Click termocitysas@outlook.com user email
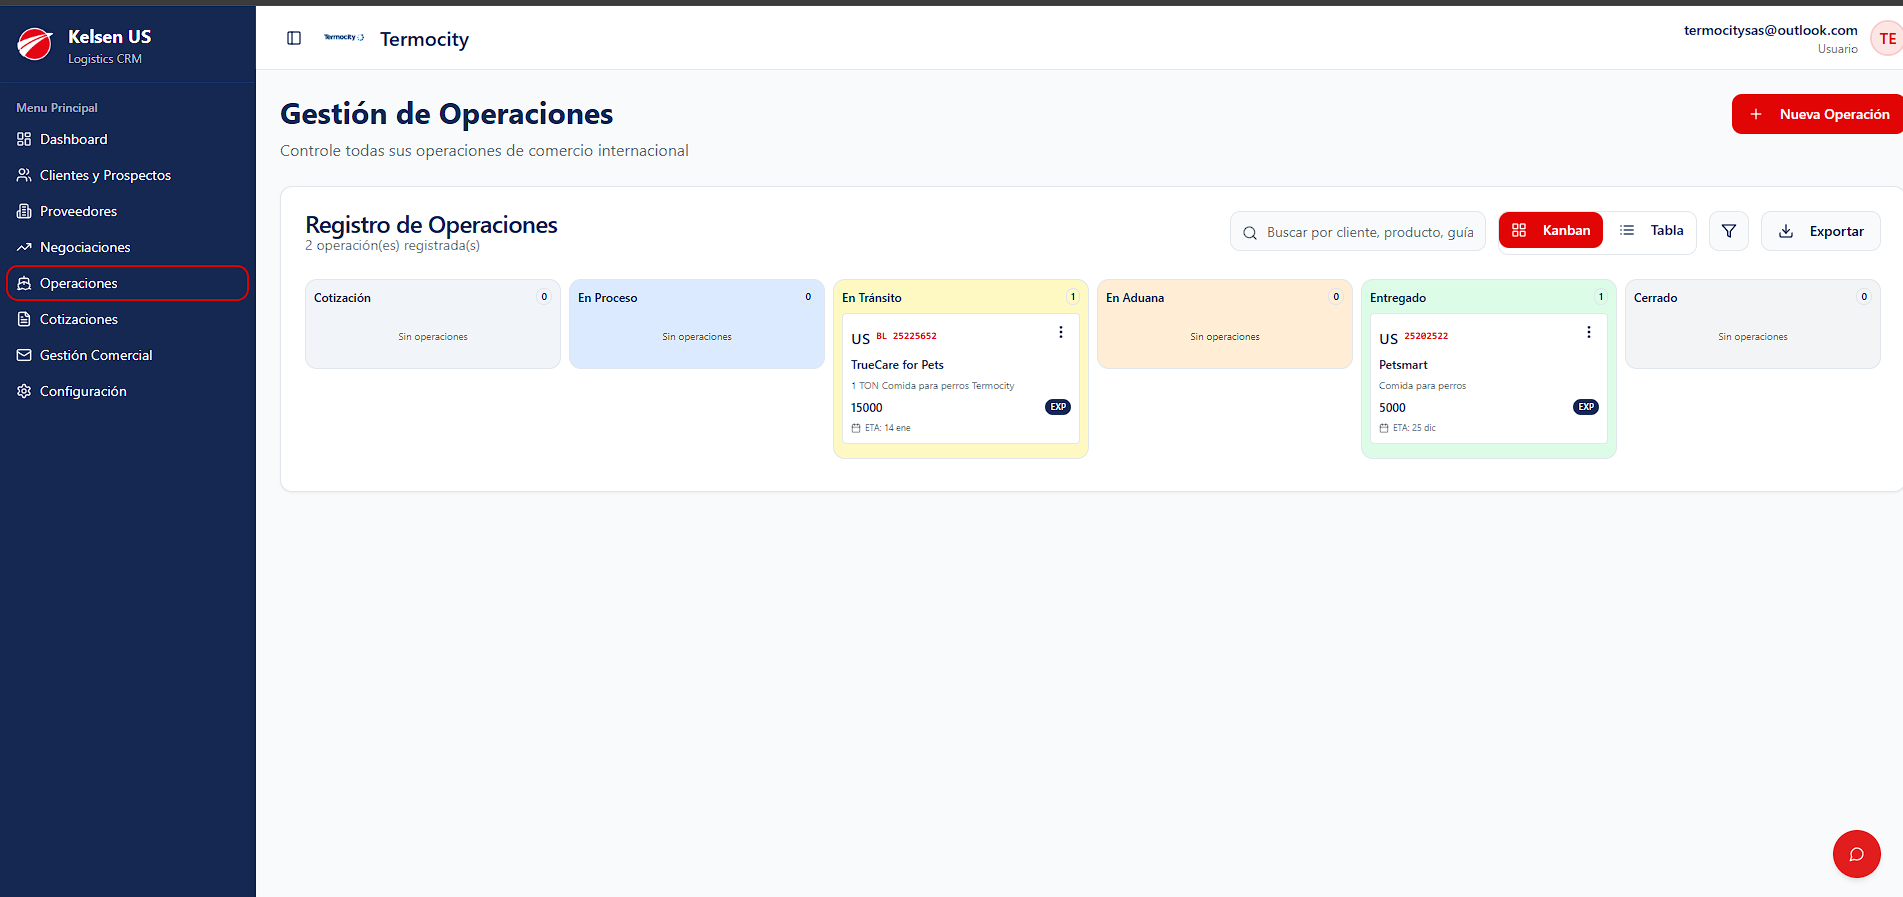 click(x=1771, y=30)
